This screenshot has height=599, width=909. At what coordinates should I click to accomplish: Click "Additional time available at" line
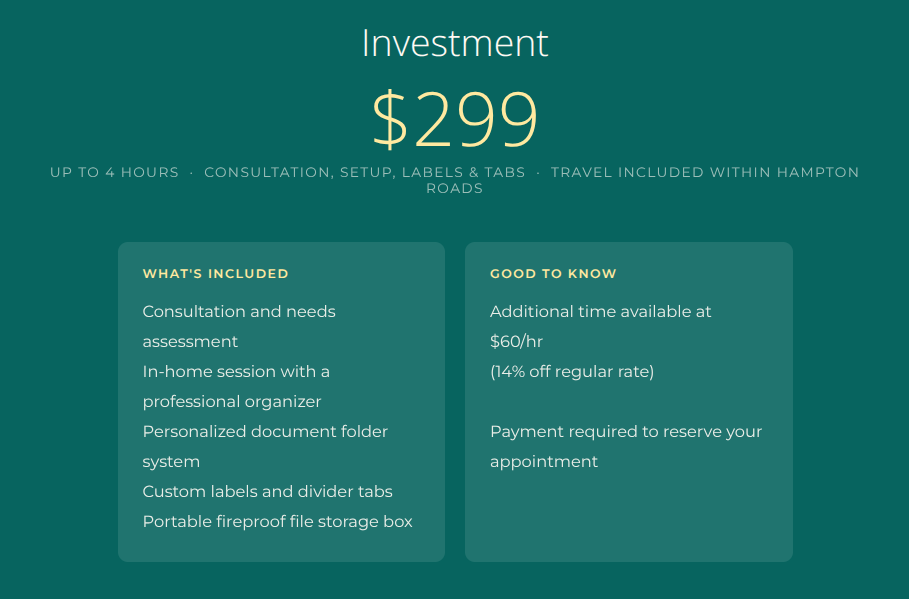point(600,312)
